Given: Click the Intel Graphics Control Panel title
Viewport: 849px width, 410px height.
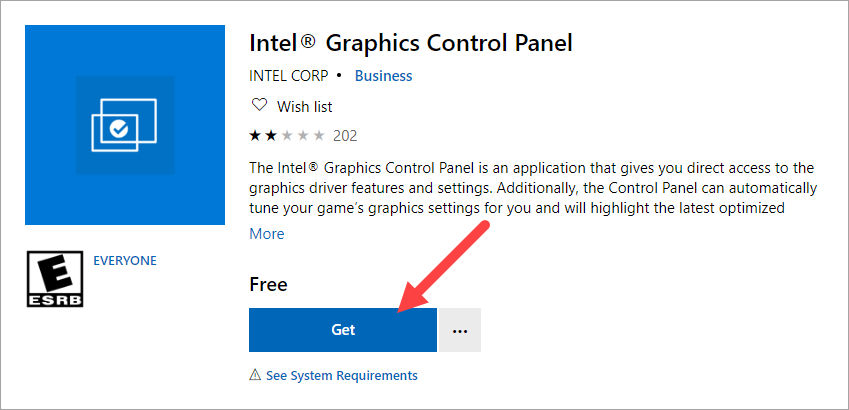Looking at the screenshot, I should point(410,44).
